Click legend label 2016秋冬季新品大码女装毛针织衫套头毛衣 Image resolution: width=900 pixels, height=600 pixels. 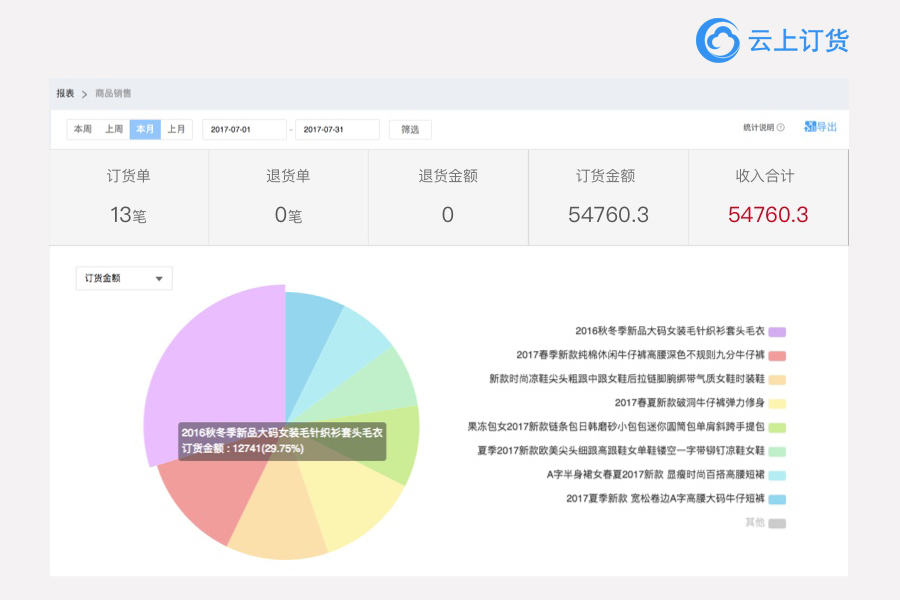[670, 331]
